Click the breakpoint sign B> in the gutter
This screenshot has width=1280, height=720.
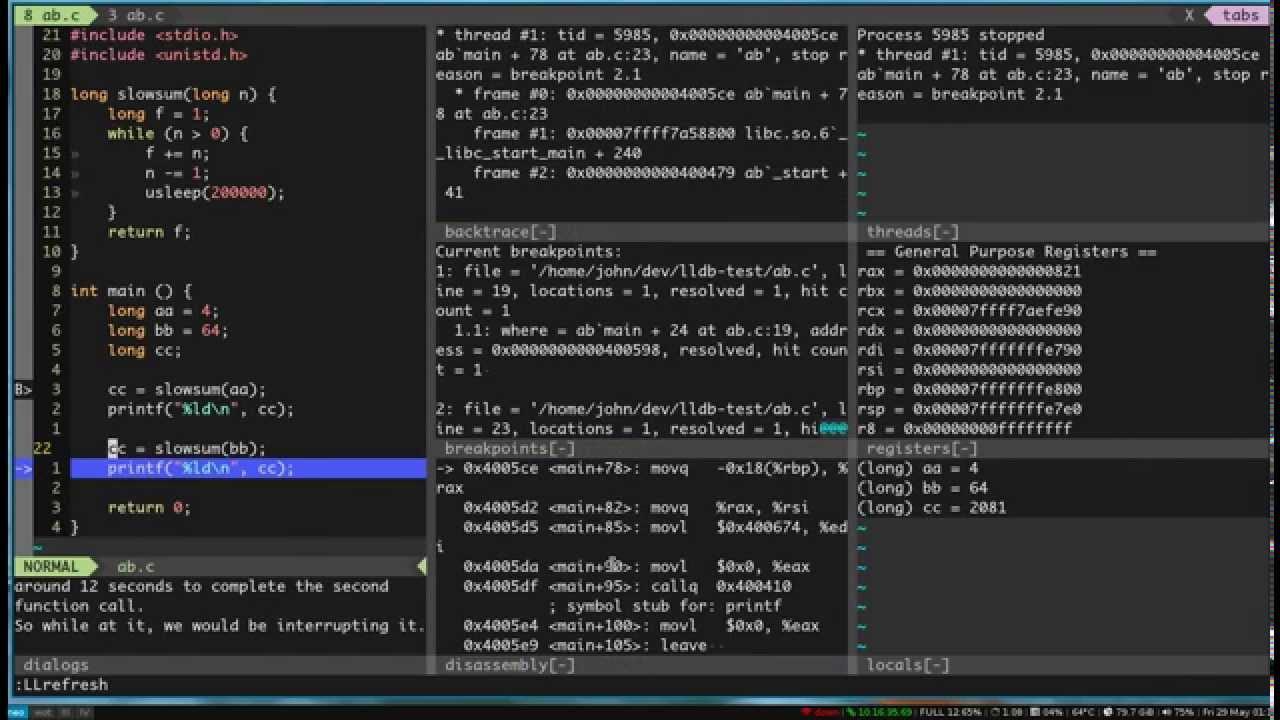pyautogui.click(x=20, y=389)
